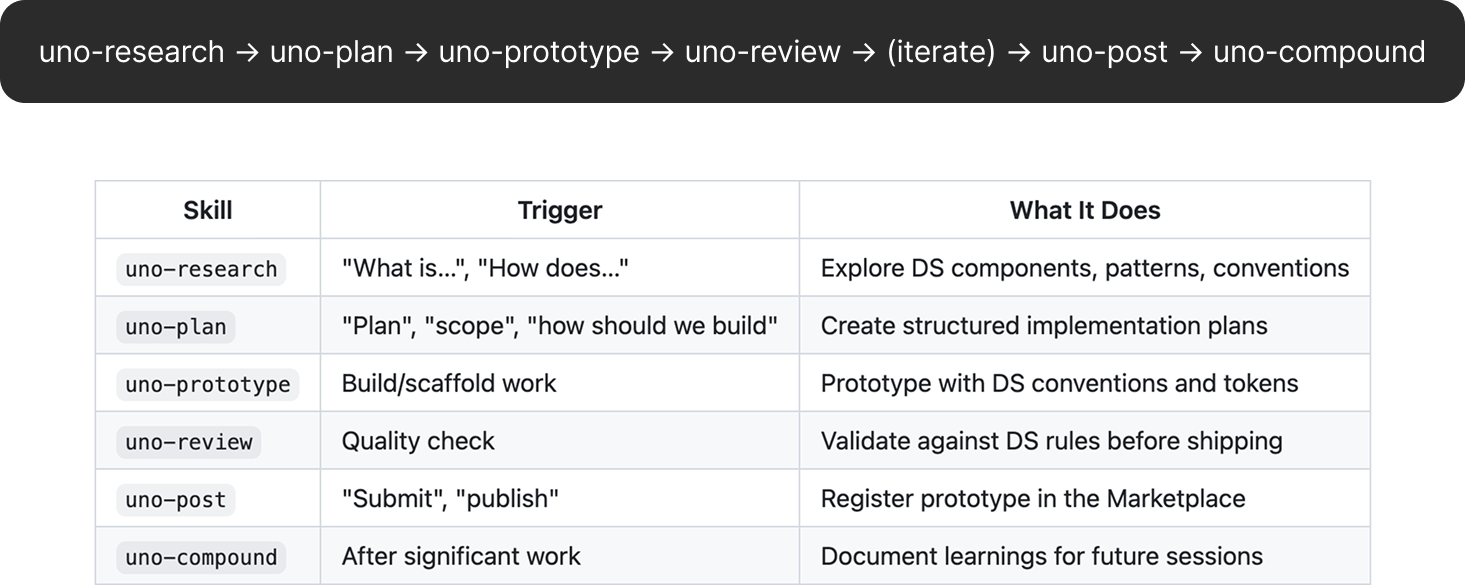This screenshot has width=1465, height=585.
Task: Click the (iterate) step in the banner
Action: [941, 52]
